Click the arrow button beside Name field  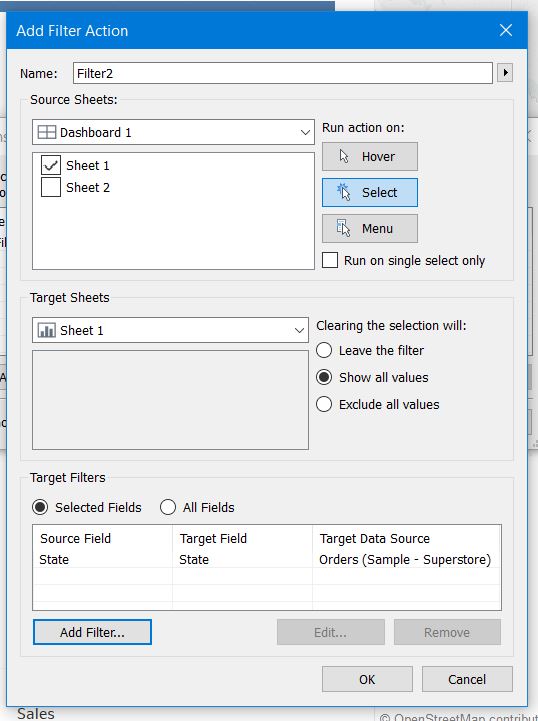(505, 73)
